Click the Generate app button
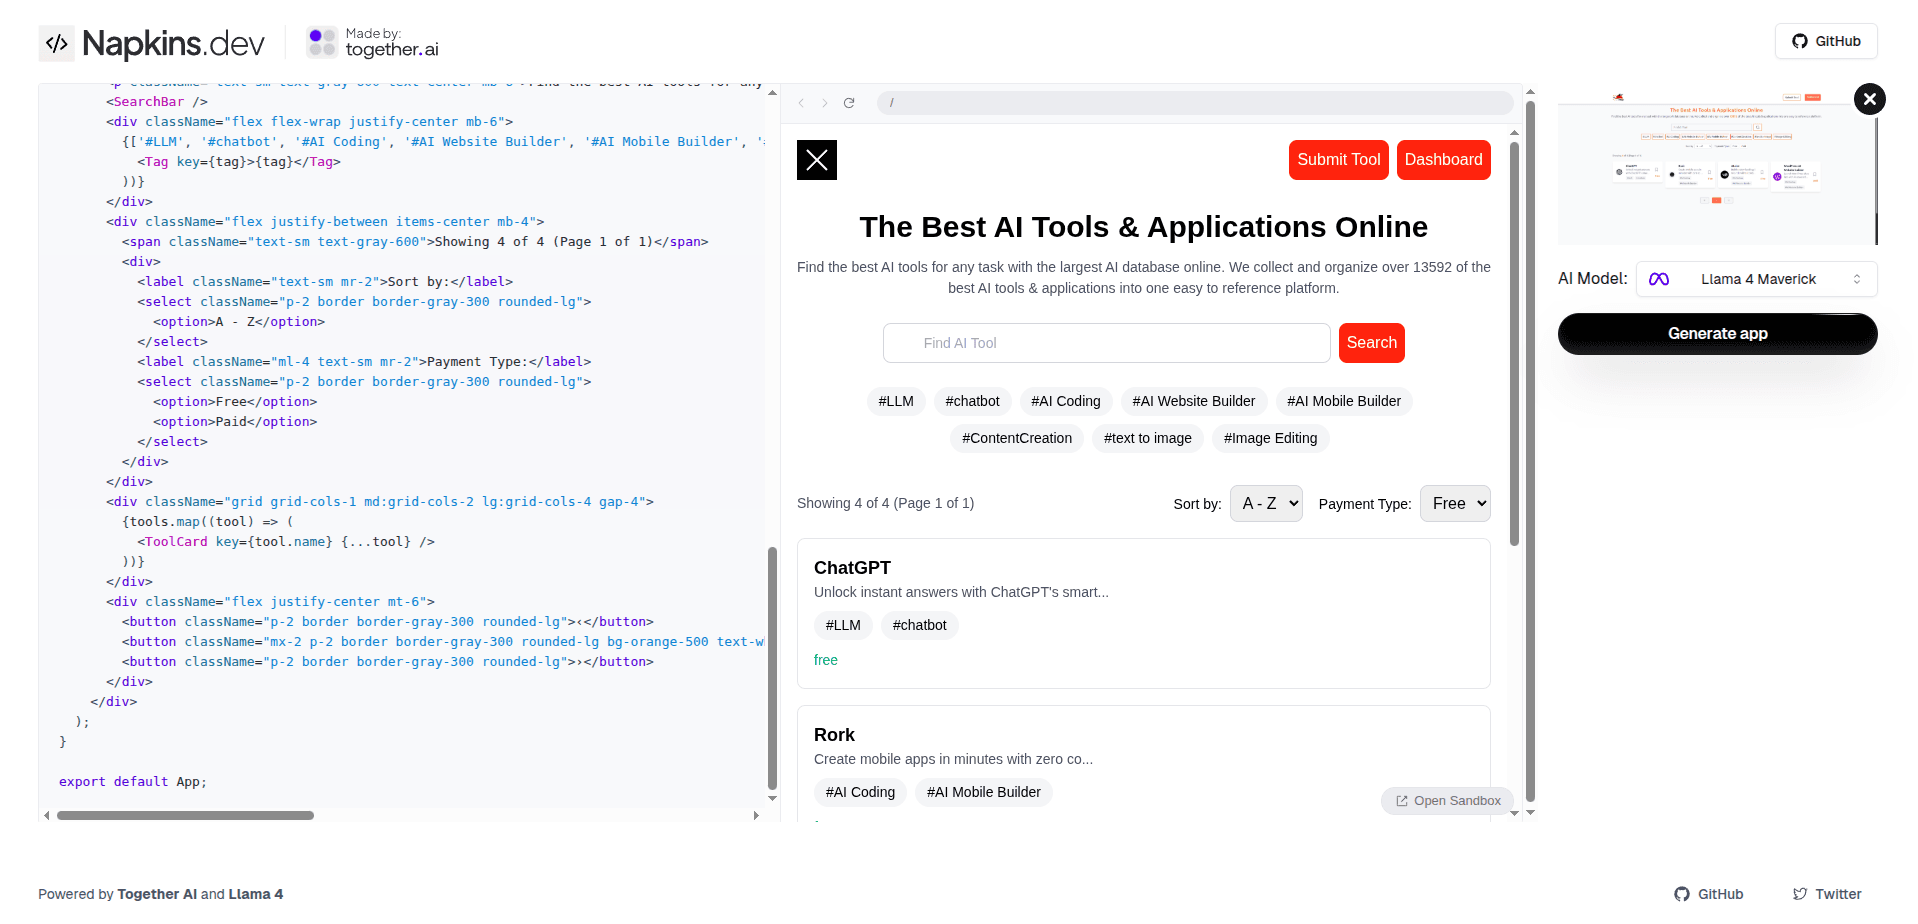 [1717, 334]
